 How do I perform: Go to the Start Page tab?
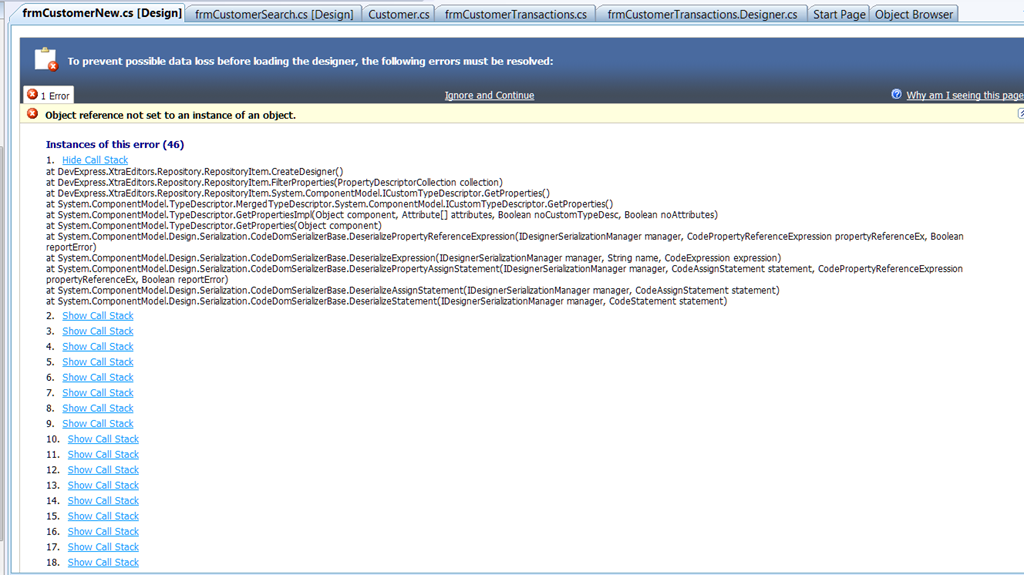838,14
